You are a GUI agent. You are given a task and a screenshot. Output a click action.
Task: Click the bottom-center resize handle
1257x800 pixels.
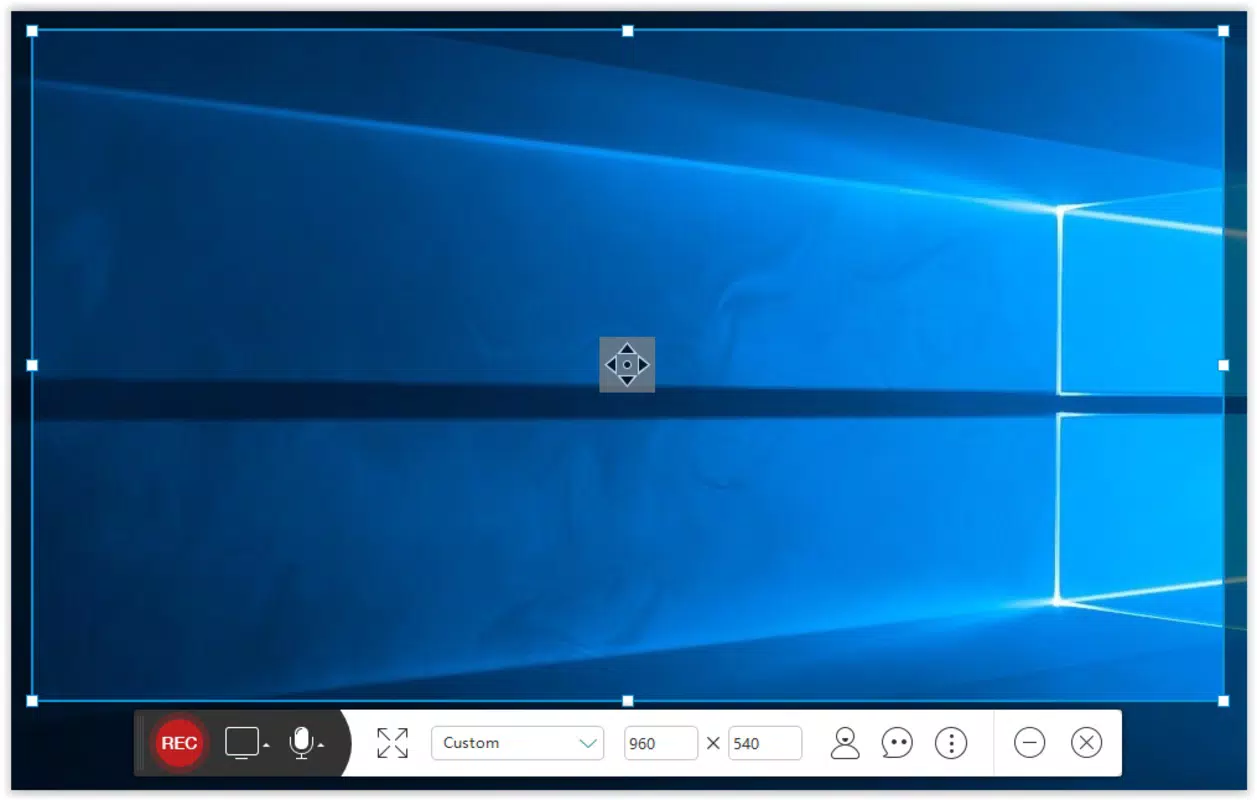(628, 701)
